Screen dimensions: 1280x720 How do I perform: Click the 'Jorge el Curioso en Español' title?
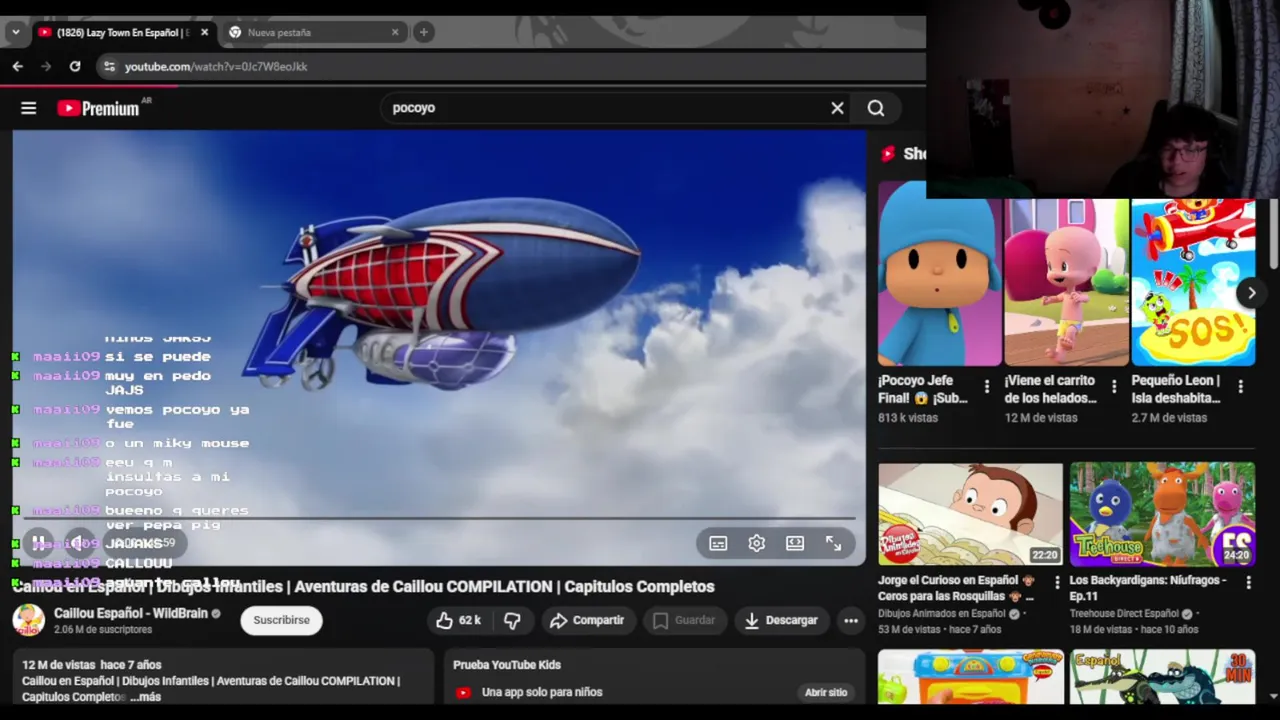(956, 588)
